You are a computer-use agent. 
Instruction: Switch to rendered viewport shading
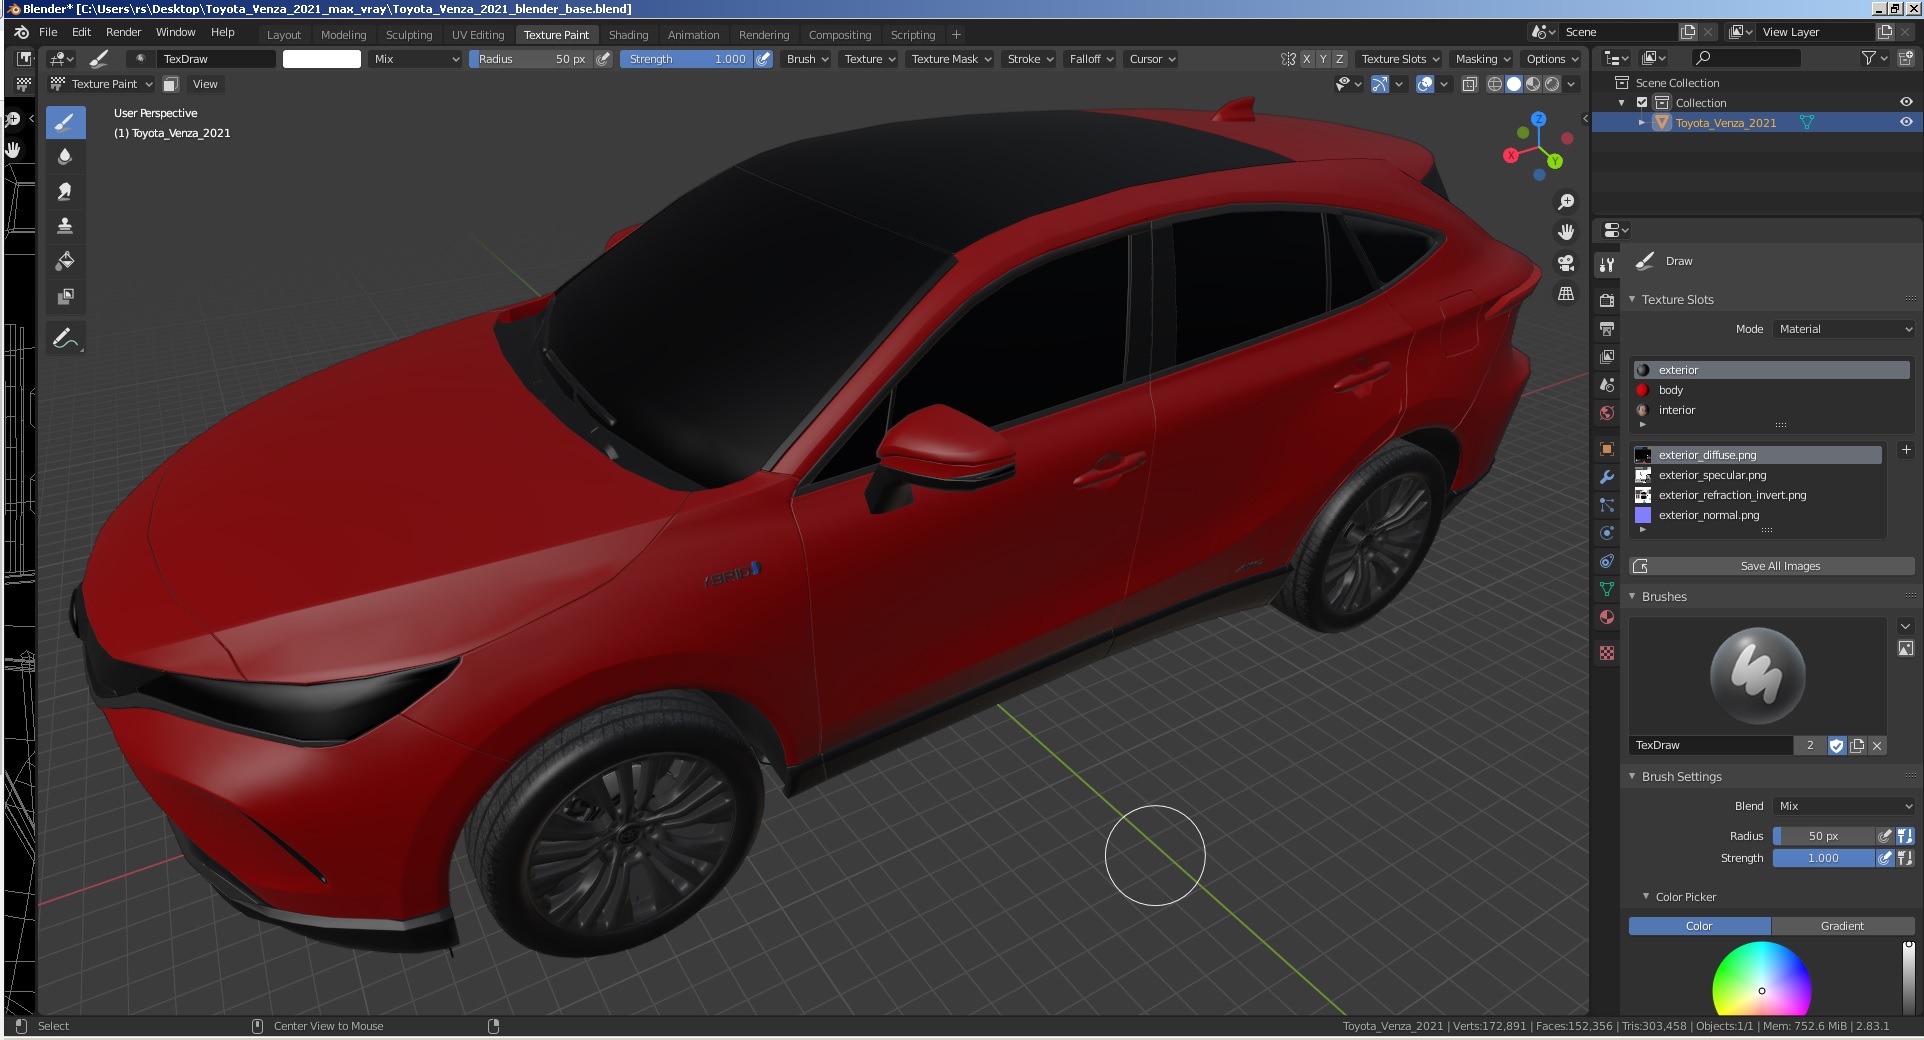[1552, 84]
